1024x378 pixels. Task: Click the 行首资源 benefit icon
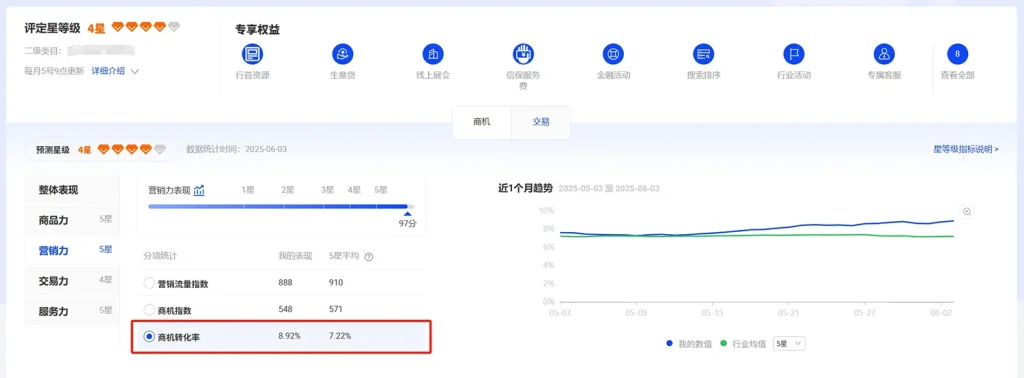point(252,54)
